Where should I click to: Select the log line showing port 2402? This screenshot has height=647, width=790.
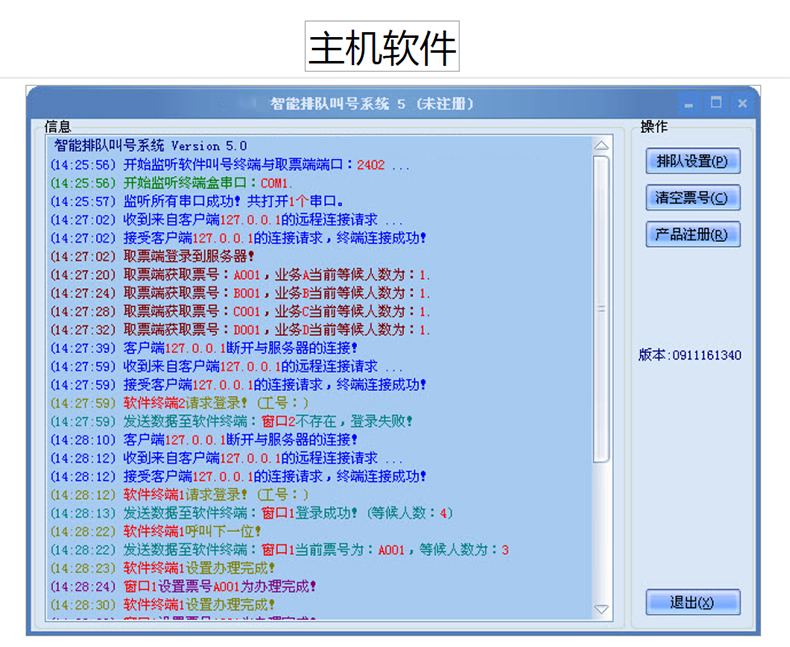coord(230,164)
